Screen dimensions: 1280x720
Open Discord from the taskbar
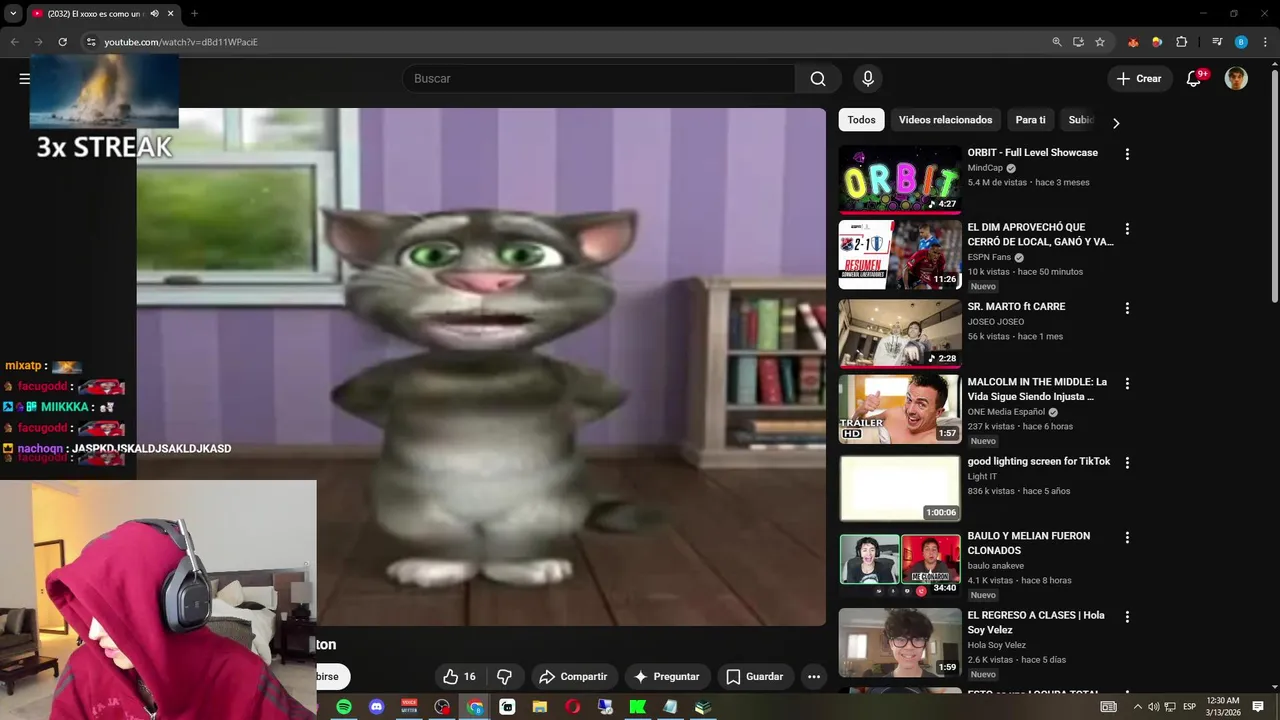pos(376,707)
